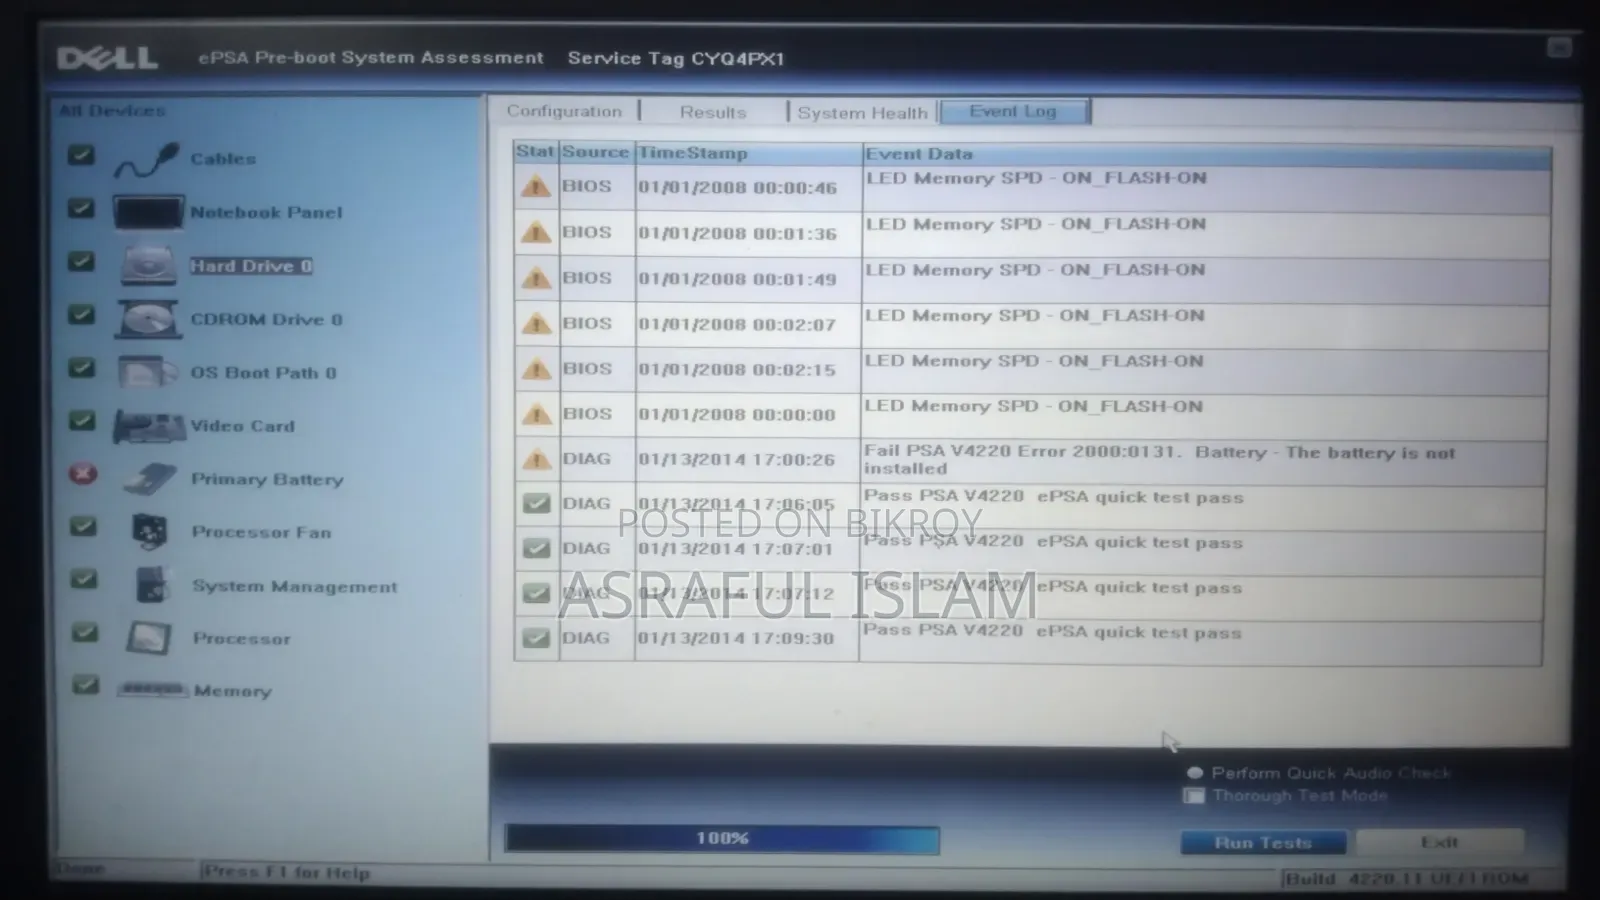Select the CDROM Drive 0 disc icon
The height and width of the screenshot is (900, 1600).
(149, 319)
